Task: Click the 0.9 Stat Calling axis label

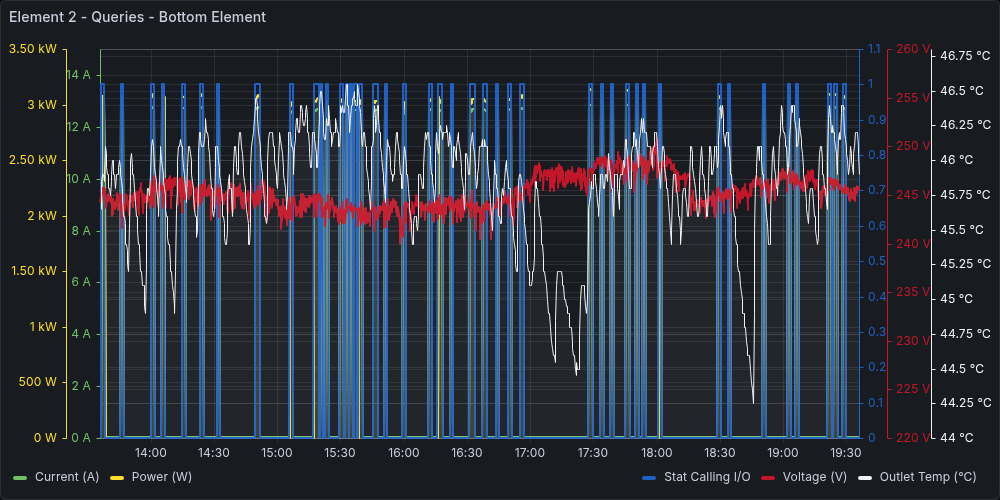Action: (875, 119)
